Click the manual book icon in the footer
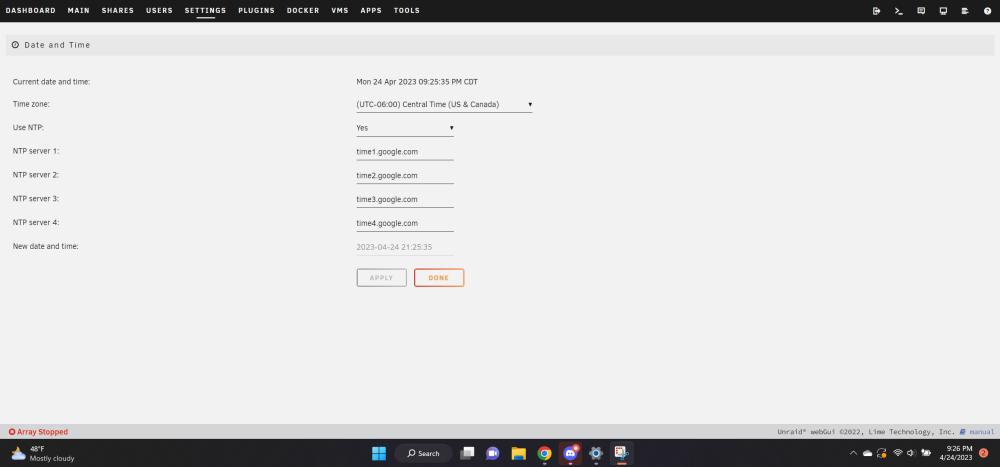Image resolution: width=1000 pixels, height=467 pixels. pos(962,432)
